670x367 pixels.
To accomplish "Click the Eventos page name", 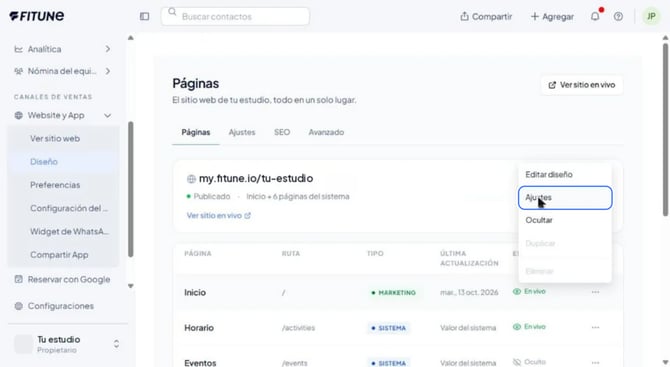I will (200, 363).
